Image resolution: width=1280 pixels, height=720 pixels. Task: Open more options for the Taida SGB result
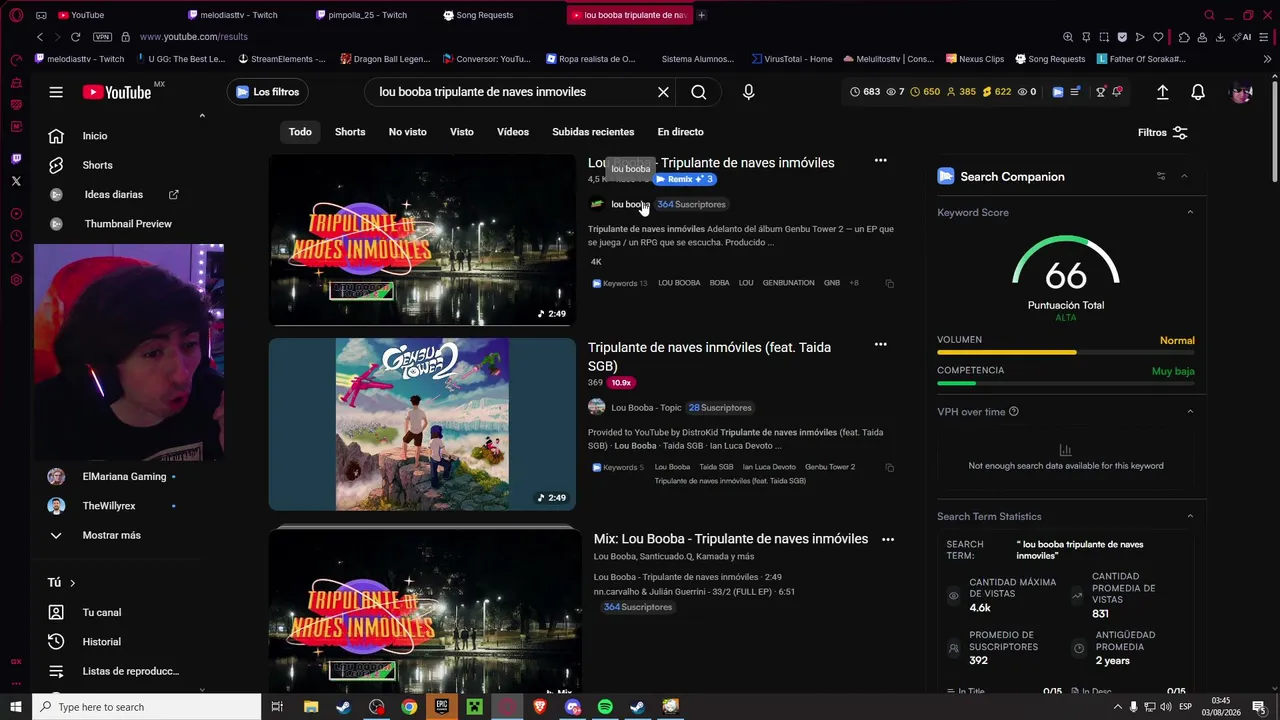coord(880,345)
